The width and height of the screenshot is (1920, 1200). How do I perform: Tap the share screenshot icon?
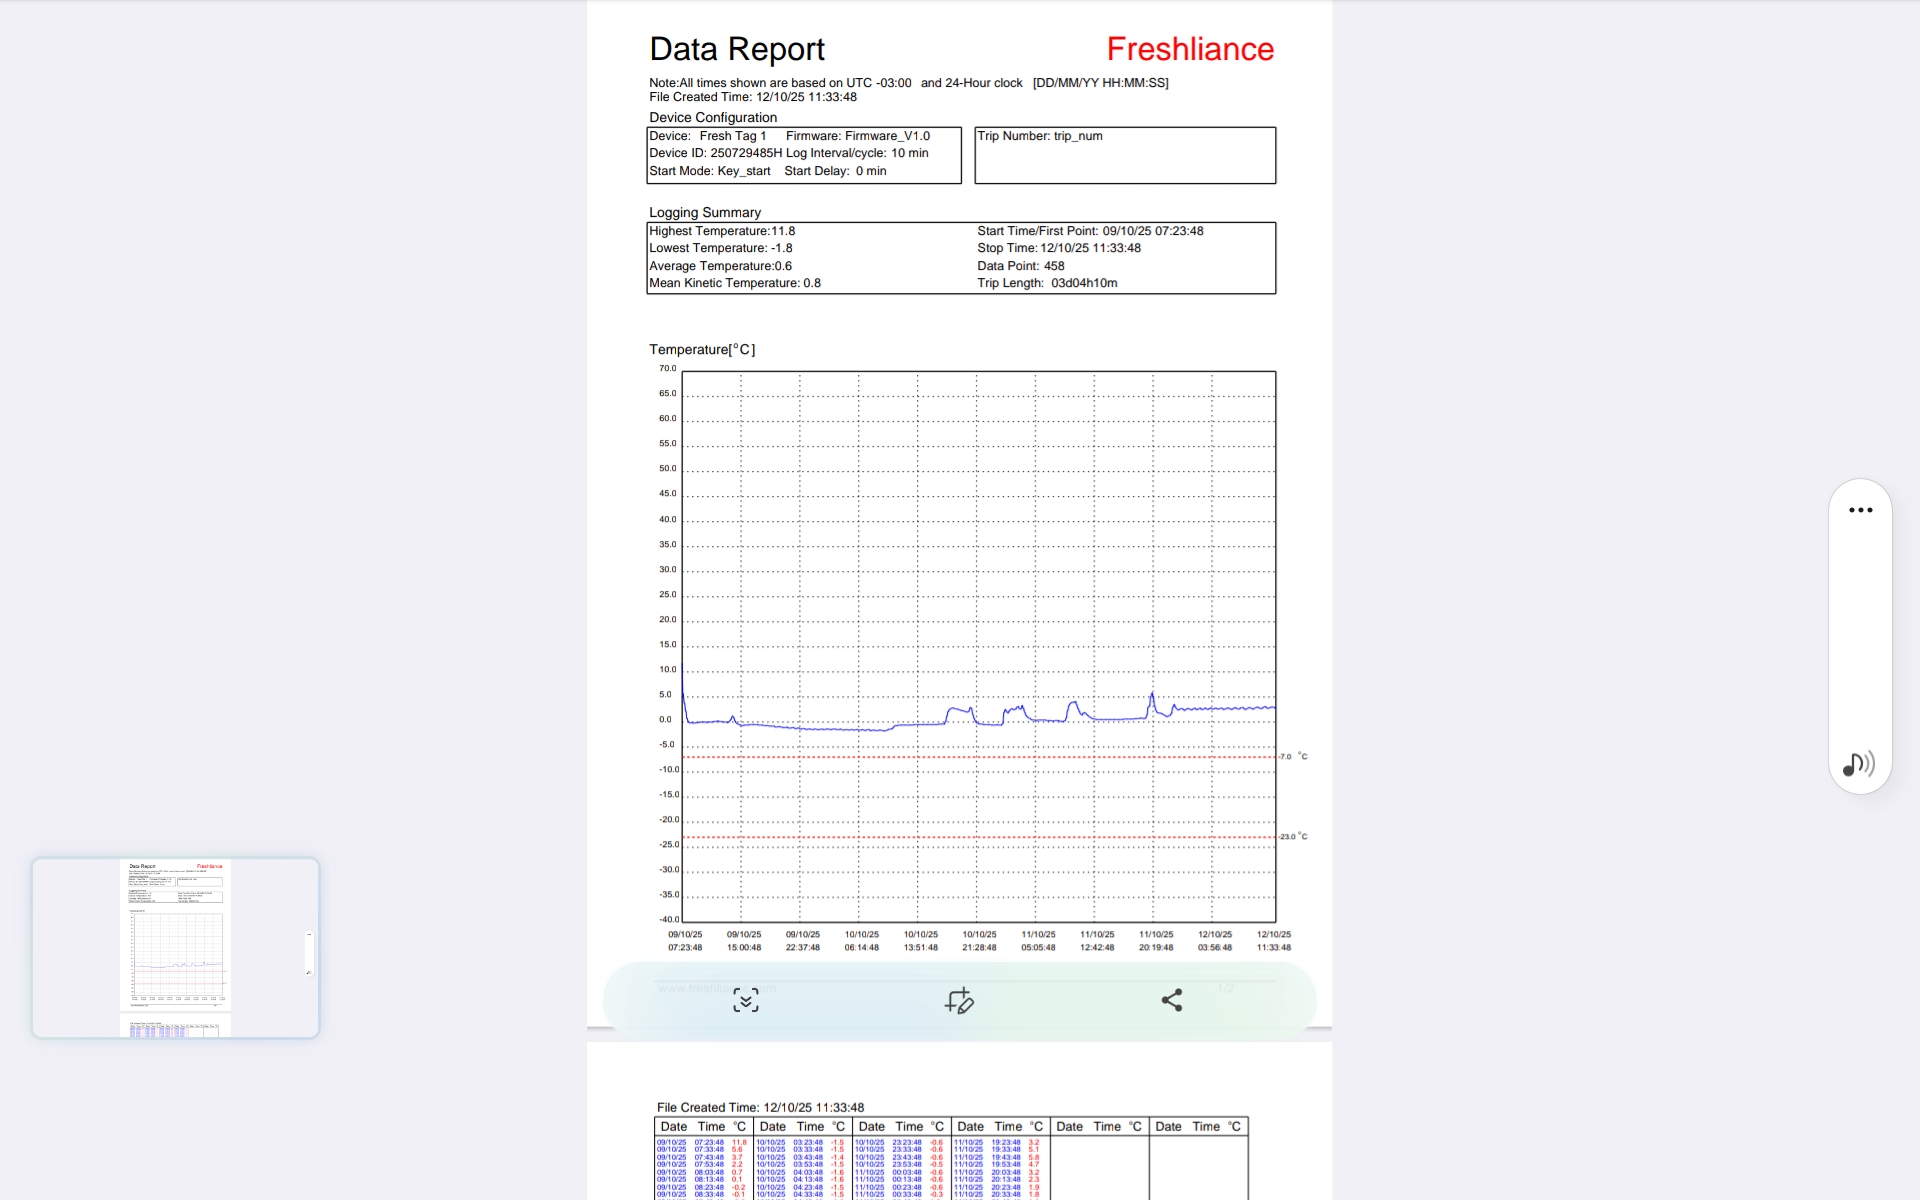(1172, 1000)
